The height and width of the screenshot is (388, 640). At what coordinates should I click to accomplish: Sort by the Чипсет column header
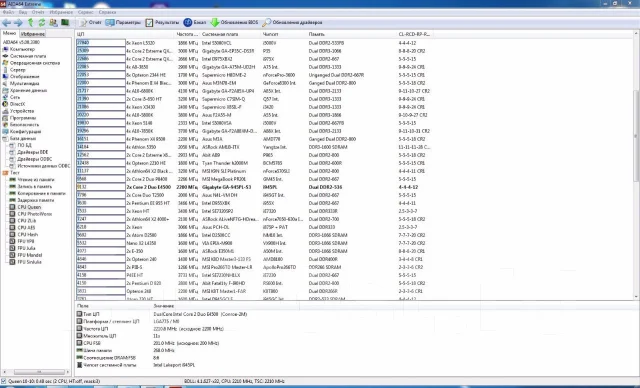click(x=284, y=34)
